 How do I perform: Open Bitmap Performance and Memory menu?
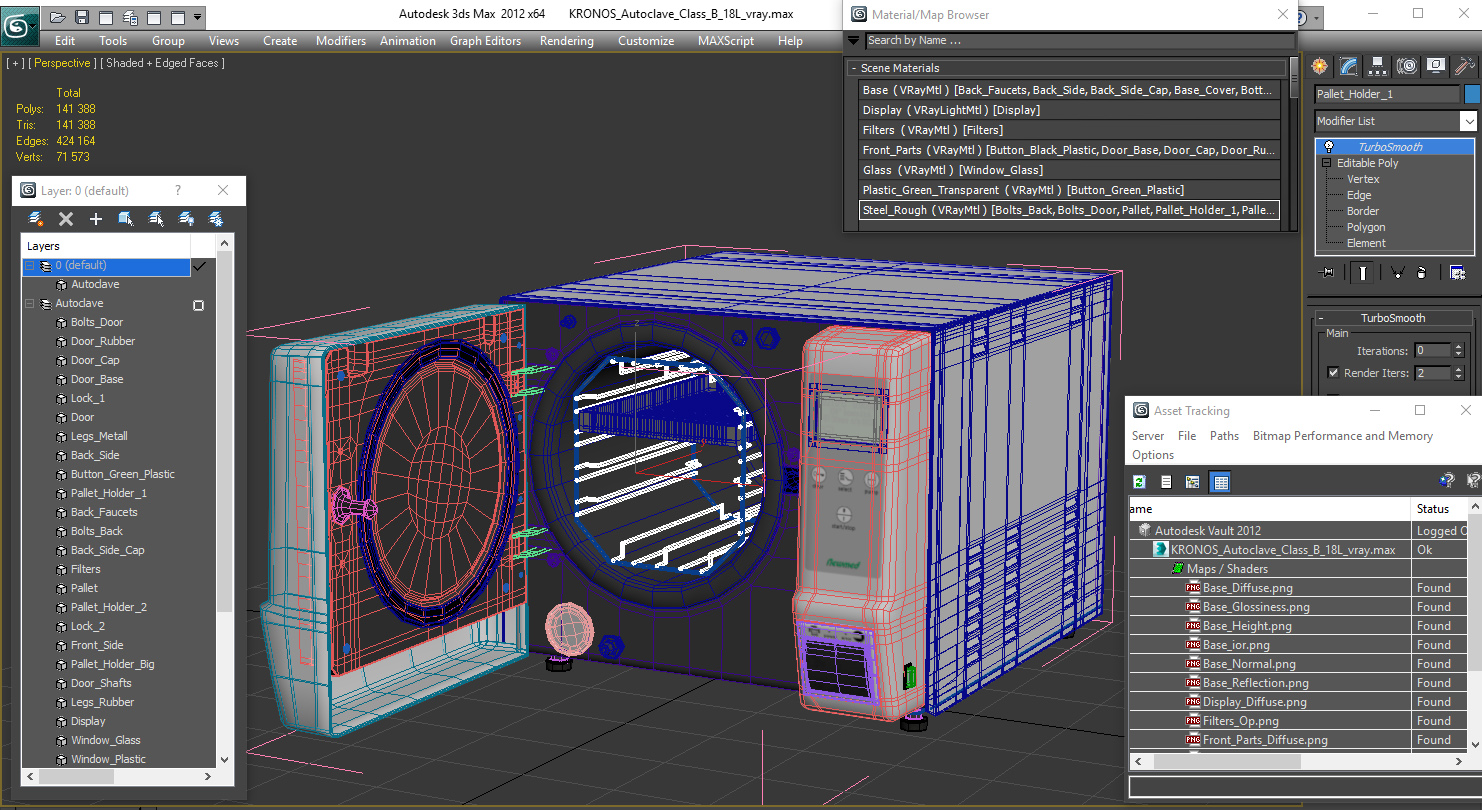click(1343, 436)
